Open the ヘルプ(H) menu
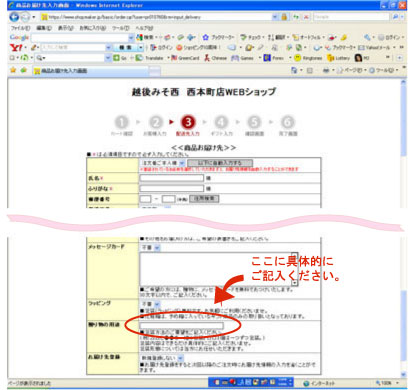The height and width of the screenshot is (390, 413). (x=144, y=28)
